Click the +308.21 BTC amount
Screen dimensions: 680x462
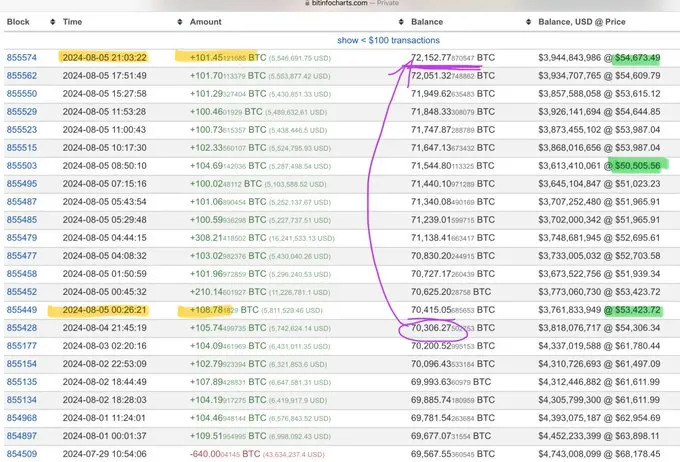click(x=228, y=238)
